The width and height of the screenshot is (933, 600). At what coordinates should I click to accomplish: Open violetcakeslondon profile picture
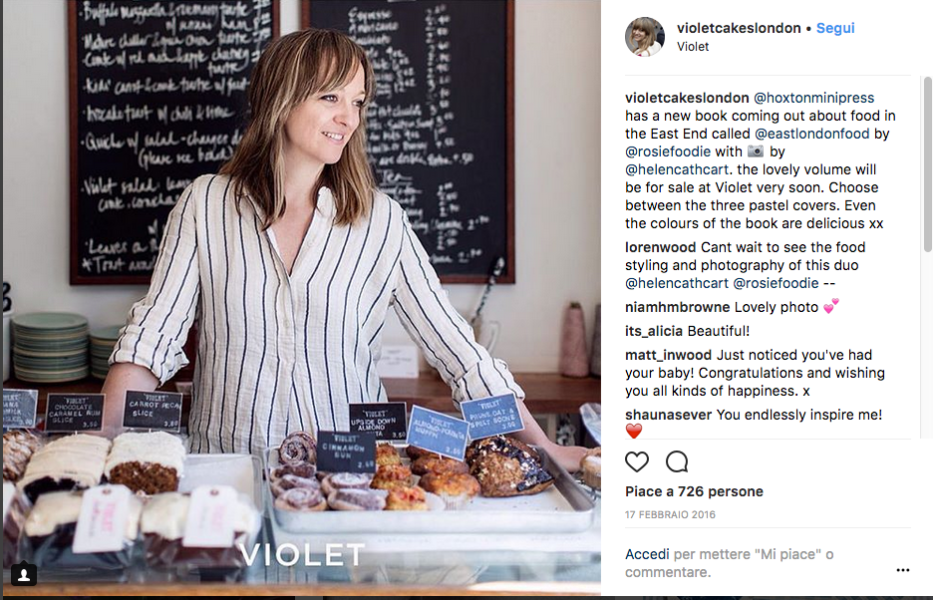point(644,36)
